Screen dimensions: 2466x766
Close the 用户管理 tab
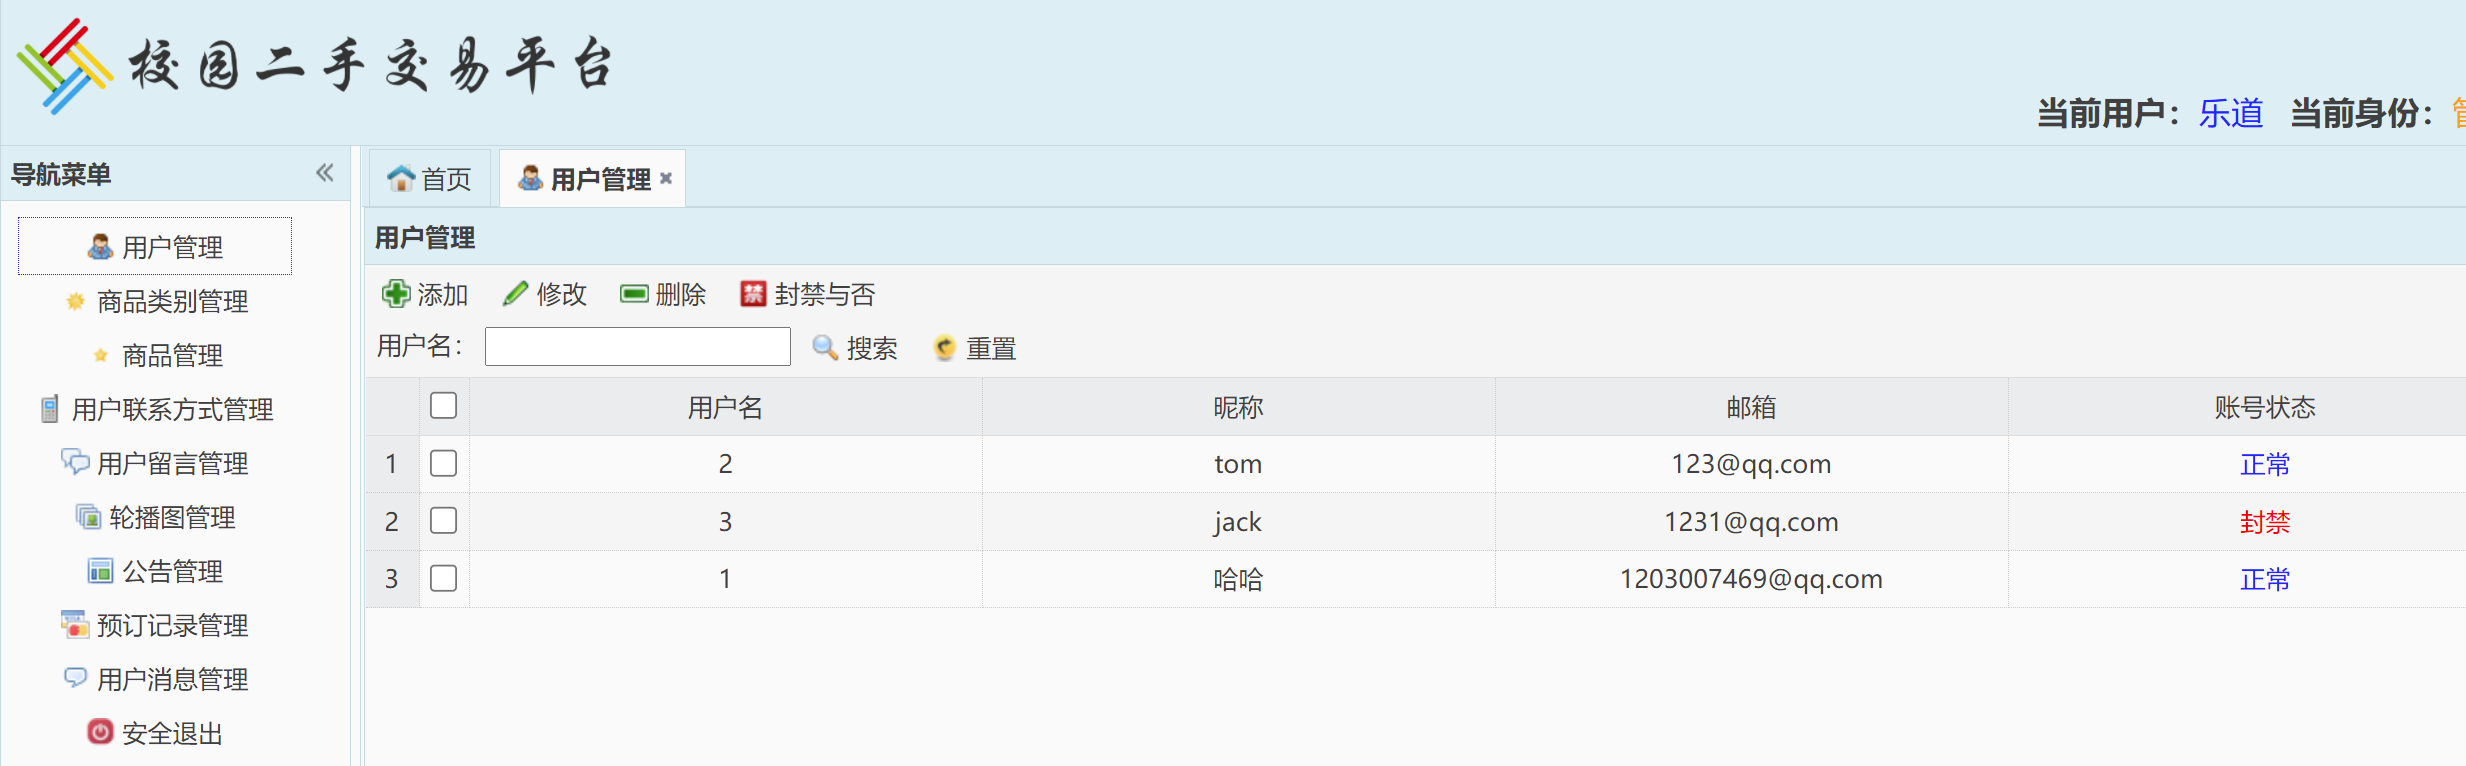[x=666, y=178]
